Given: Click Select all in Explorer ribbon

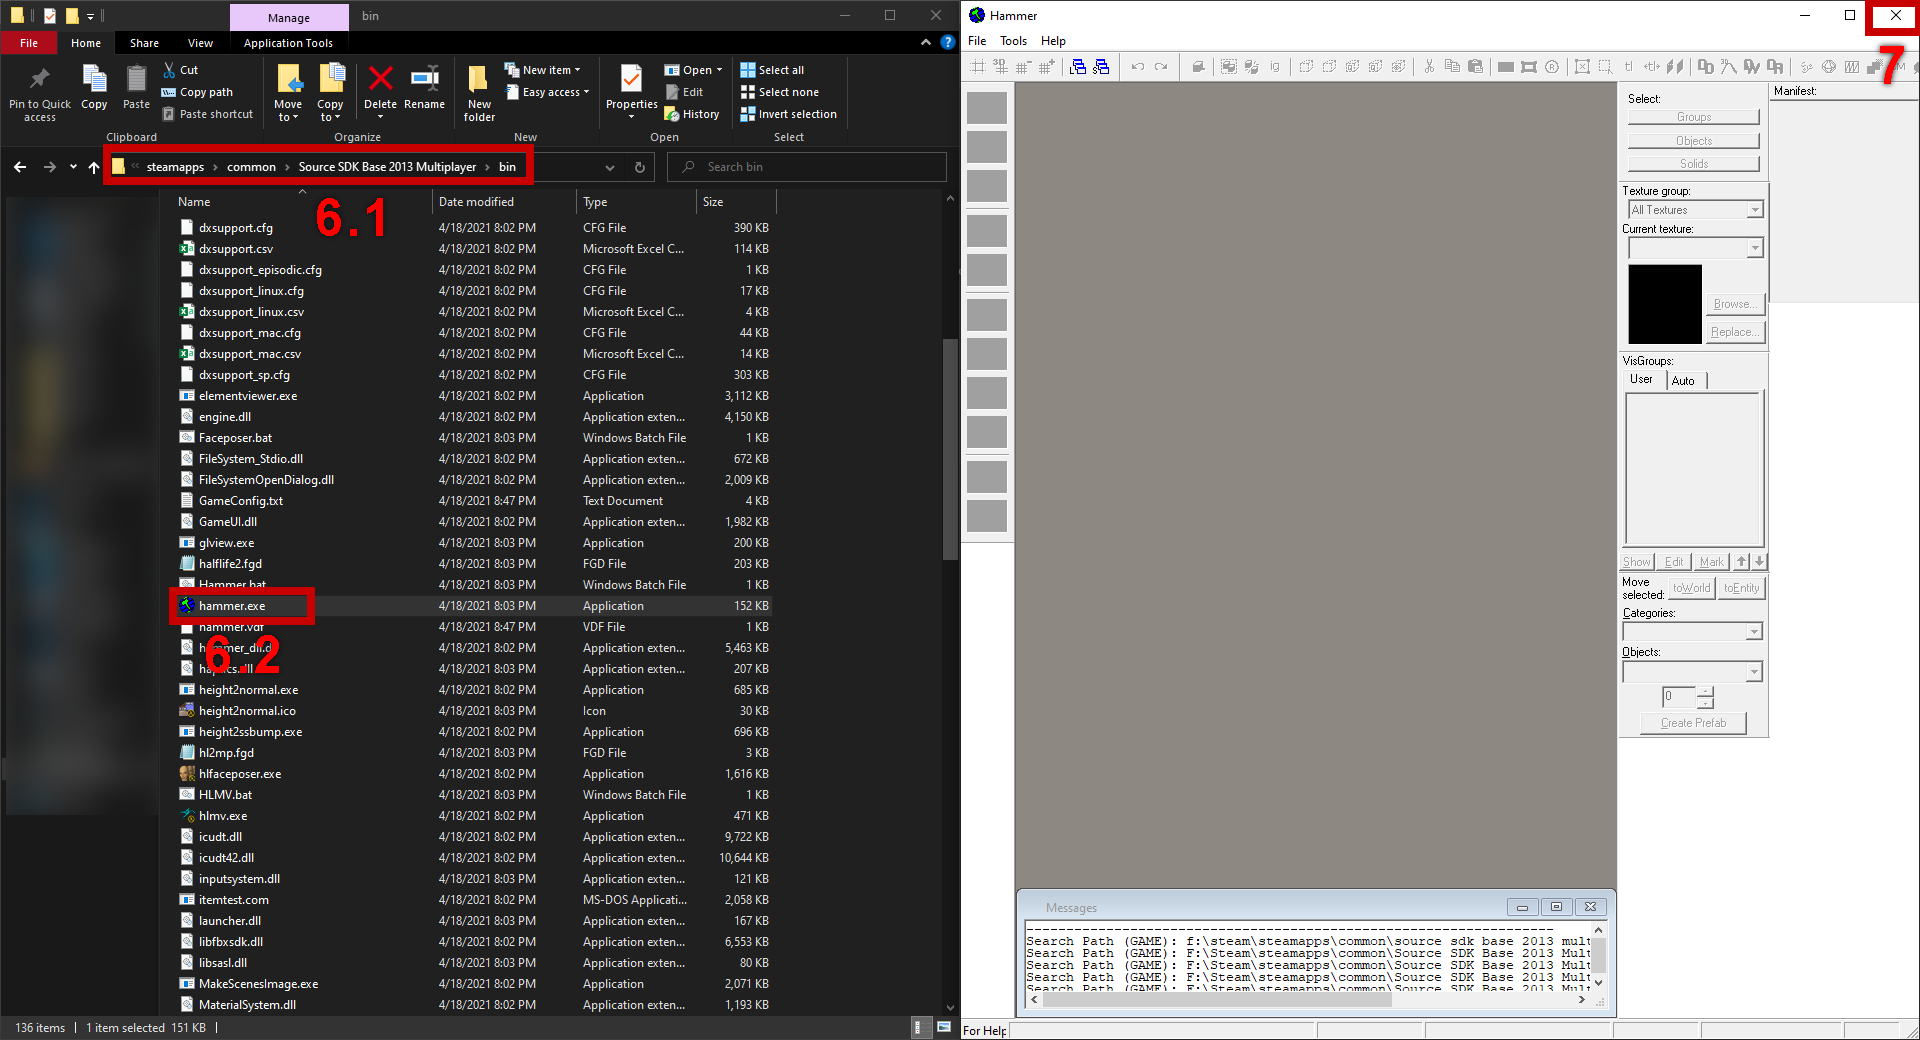Looking at the screenshot, I should (771, 70).
